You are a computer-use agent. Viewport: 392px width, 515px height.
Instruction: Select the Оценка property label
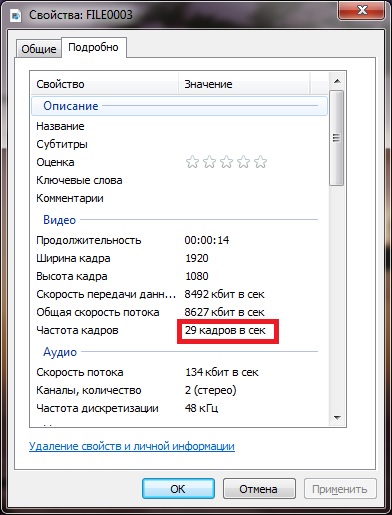(x=55, y=162)
